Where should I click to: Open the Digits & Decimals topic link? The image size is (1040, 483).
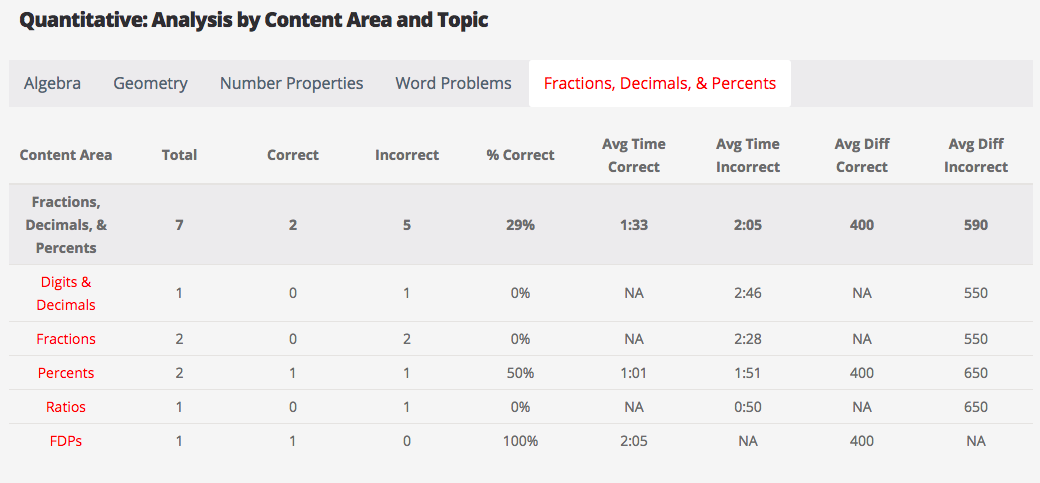click(x=66, y=293)
